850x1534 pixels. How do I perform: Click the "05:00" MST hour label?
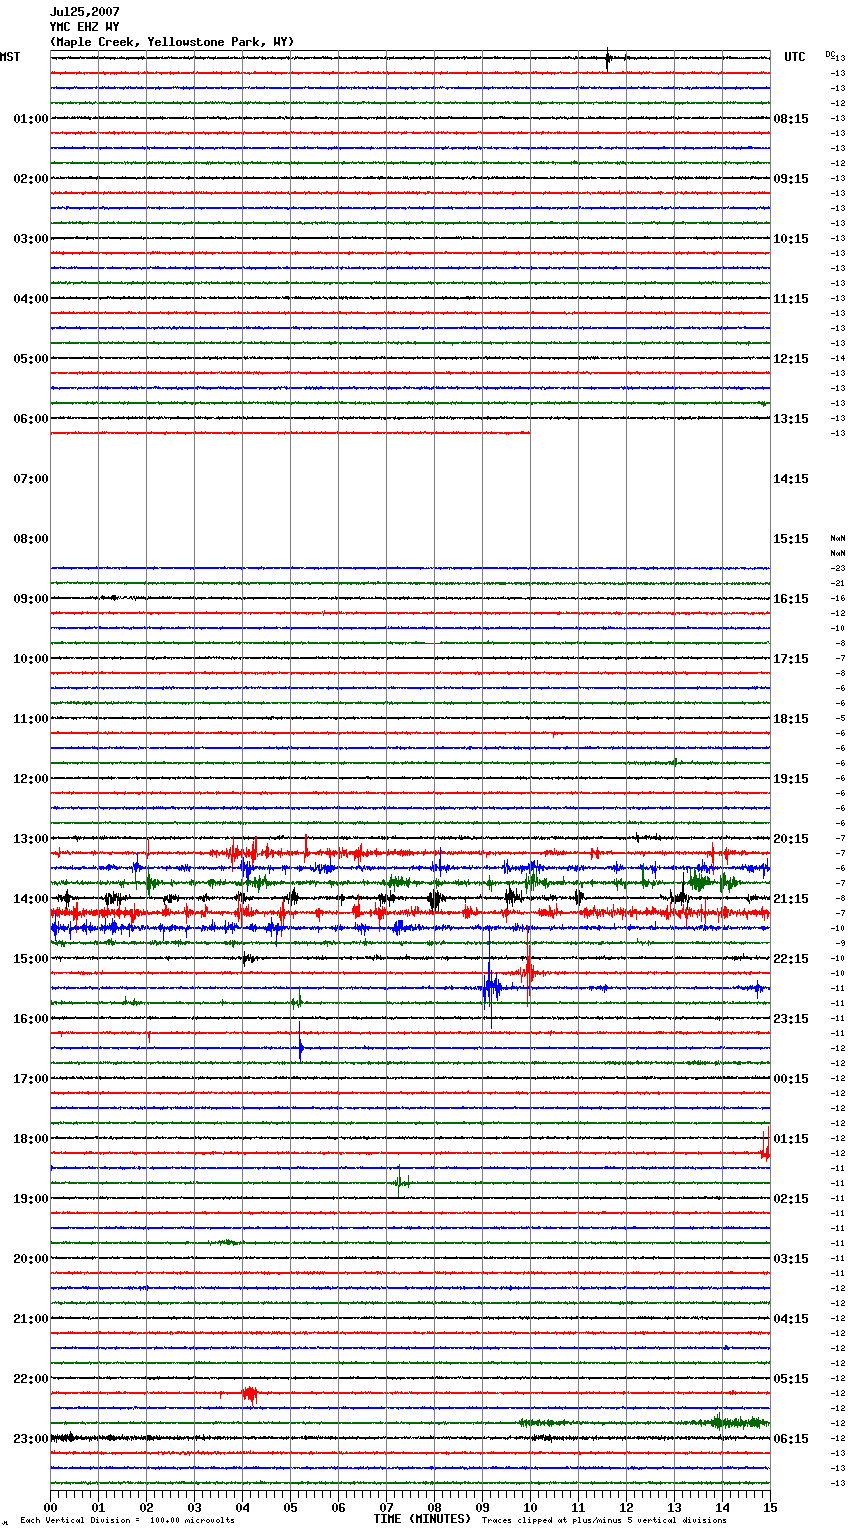[31, 359]
